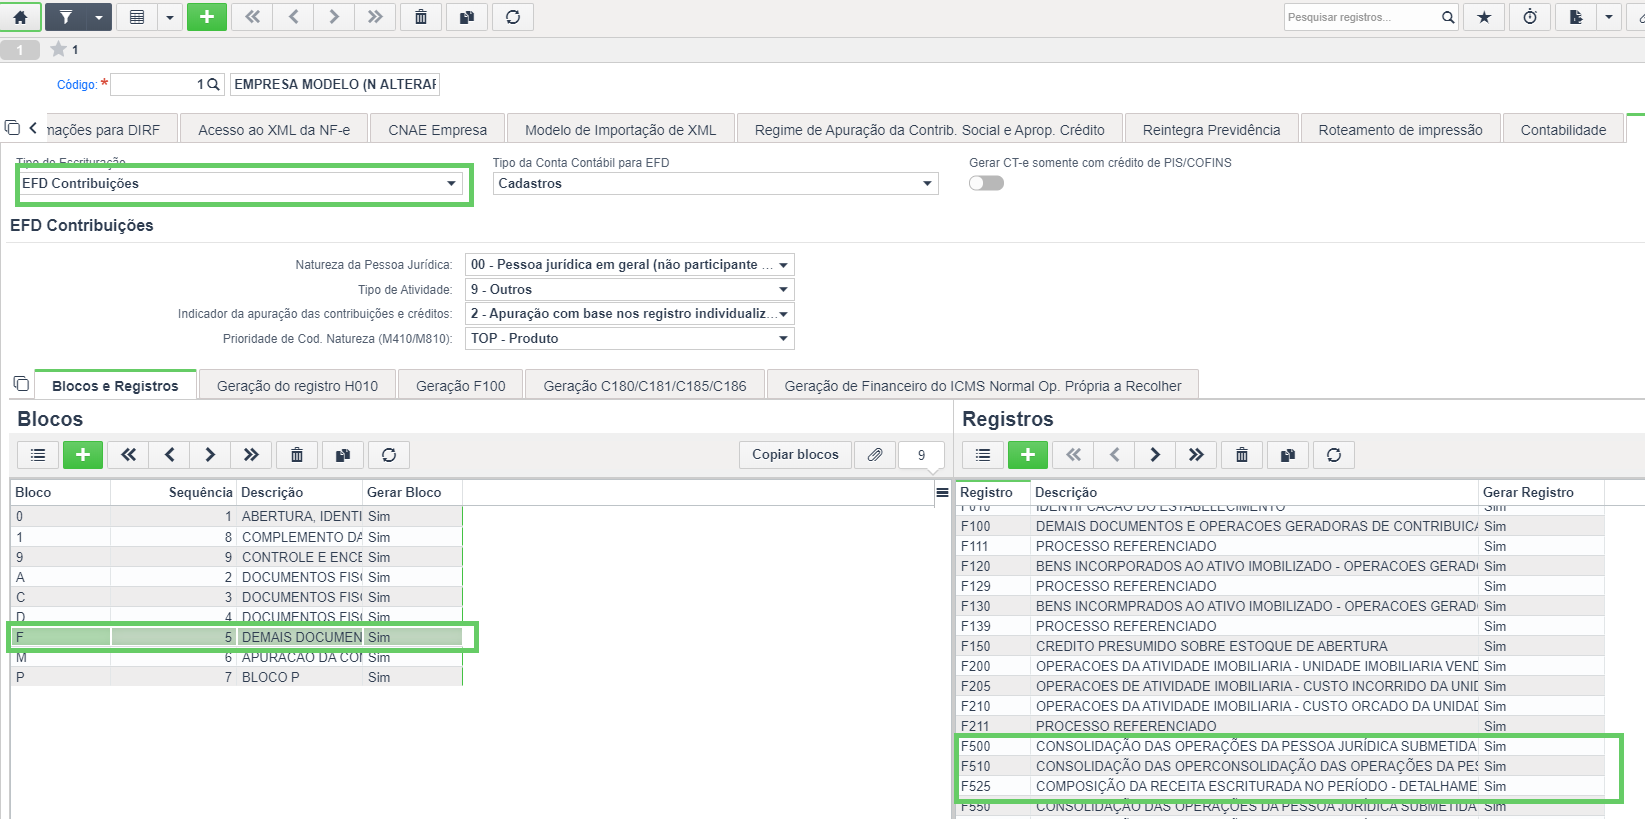
Task: Open the EFD Contribuições dropdown
Action: click(240, 184)
